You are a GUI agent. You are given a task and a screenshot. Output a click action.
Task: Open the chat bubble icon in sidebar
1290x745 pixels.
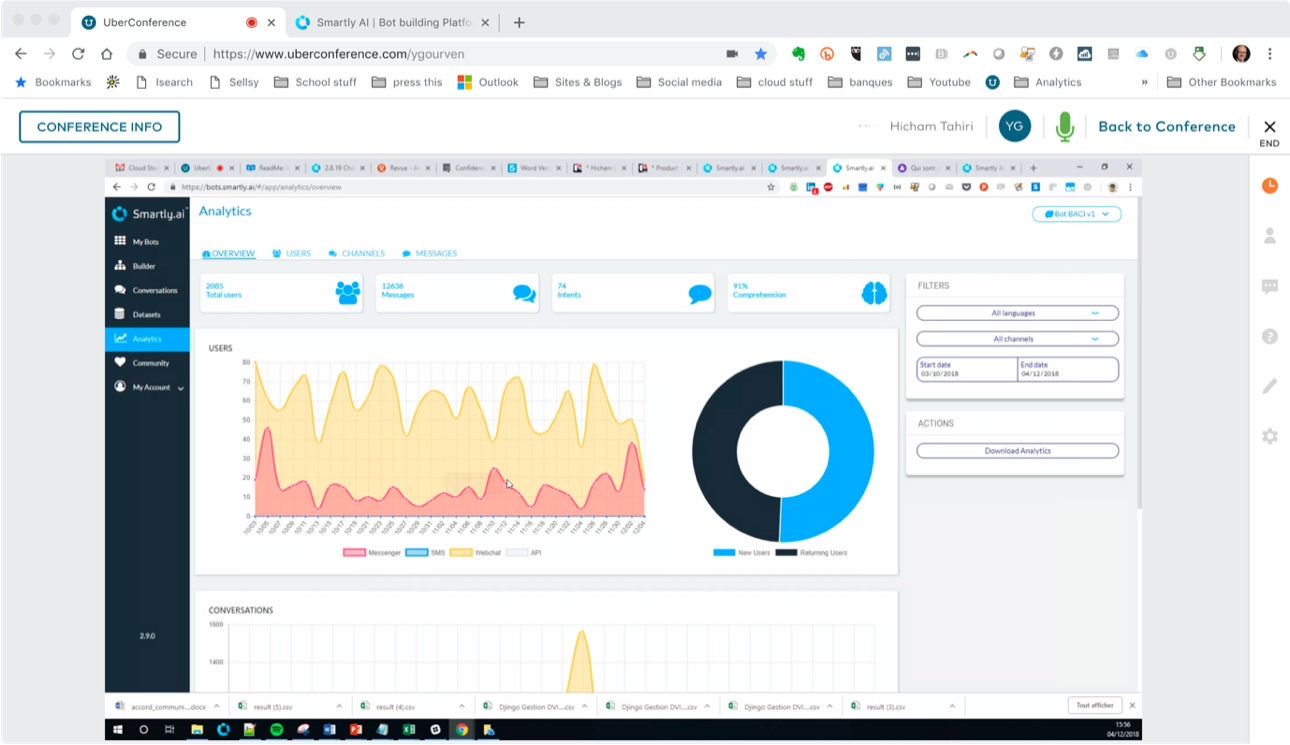point(1269,287)
